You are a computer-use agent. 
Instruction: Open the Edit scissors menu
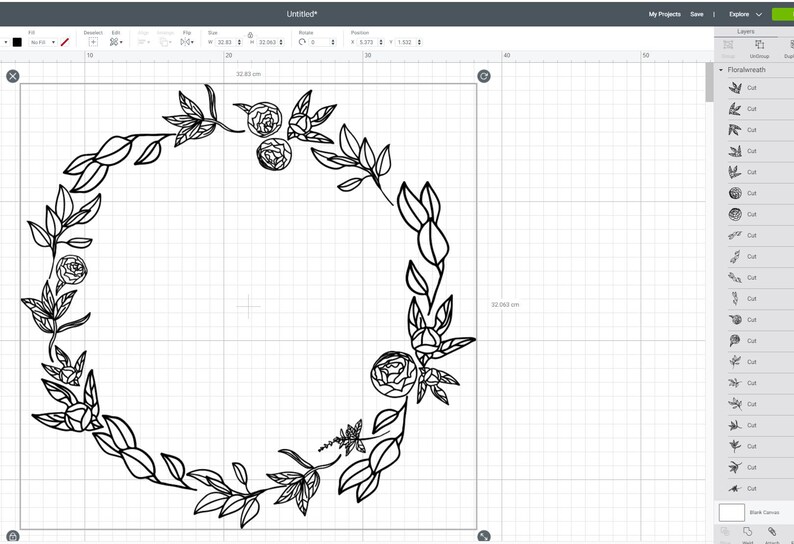tap(116, 42)
